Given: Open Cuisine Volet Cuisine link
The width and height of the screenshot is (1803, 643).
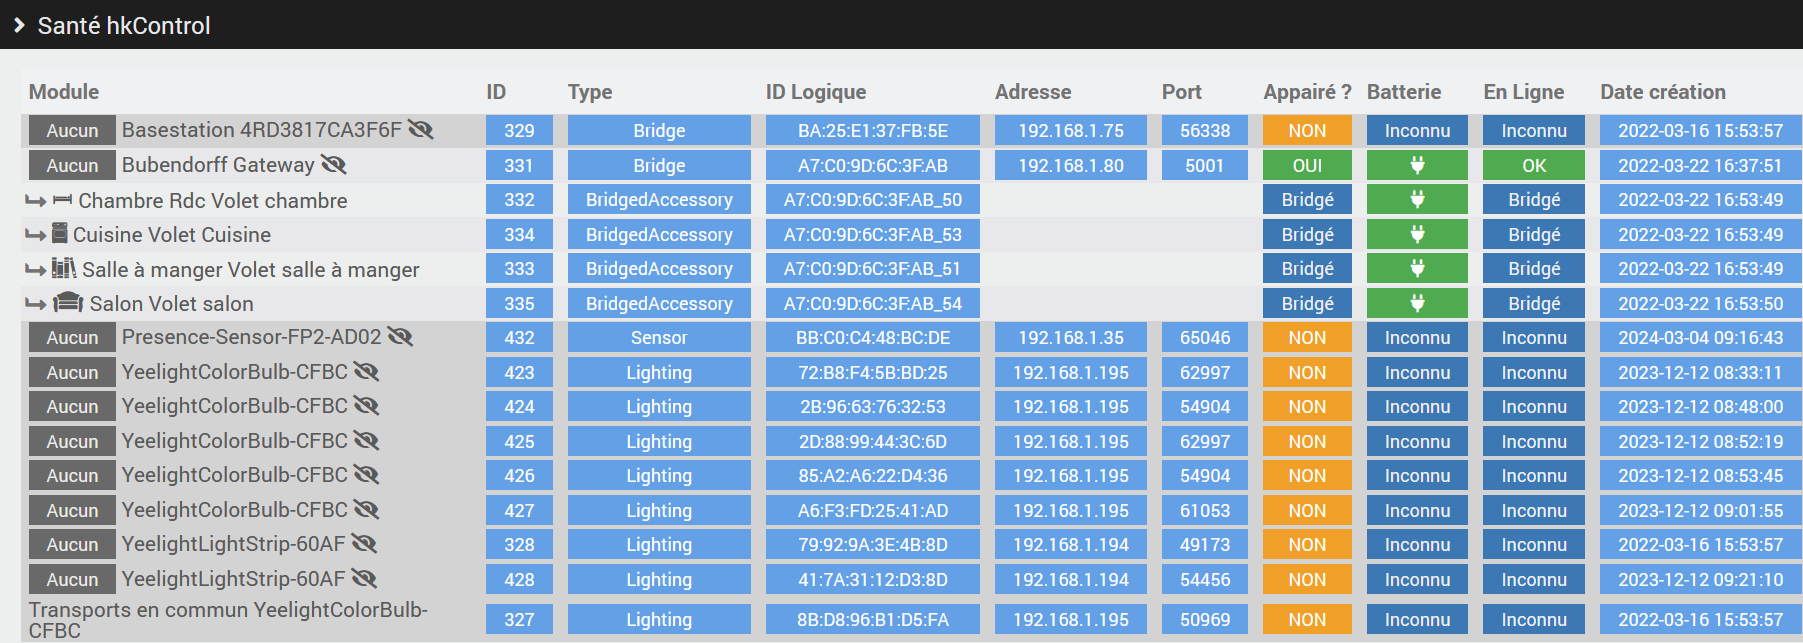Looking at the screenshot, I should pyautogui.click(x=172, y=235).
